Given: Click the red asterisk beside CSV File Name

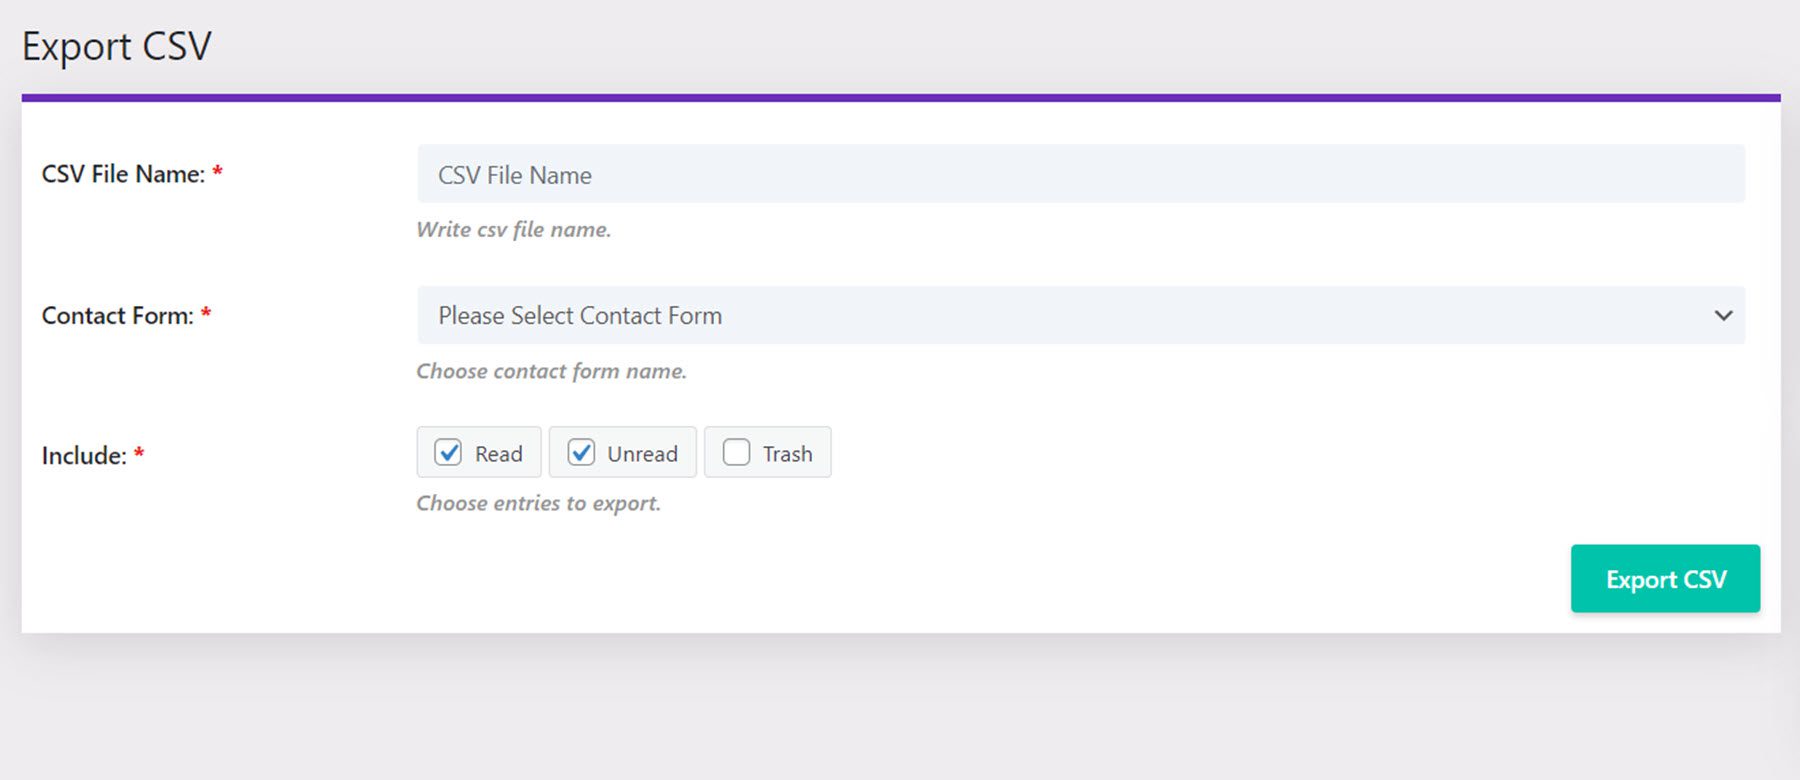Looking at the screenshot, I should tap(217, 172).
